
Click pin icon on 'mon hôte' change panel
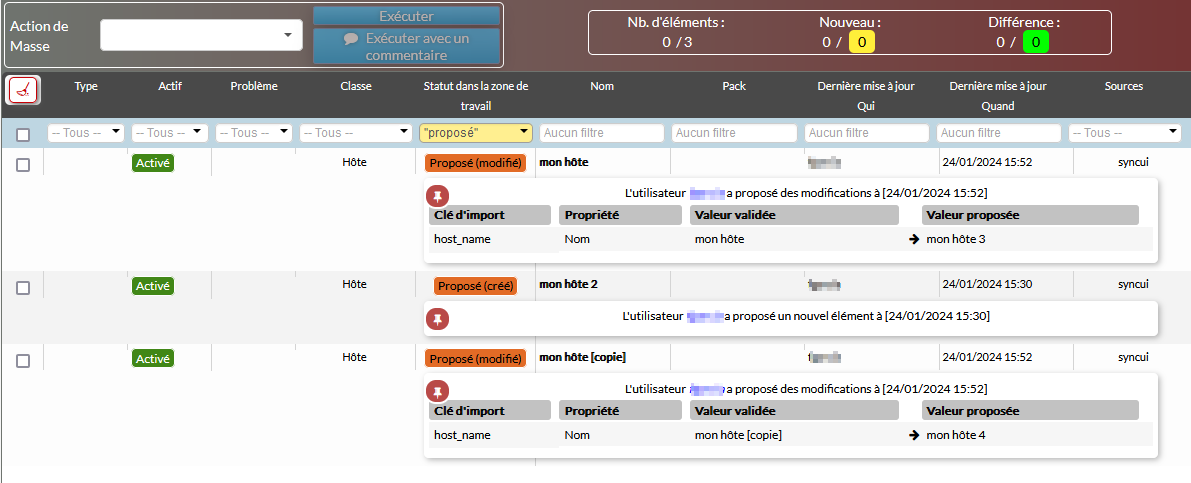(x=438, y=196)
